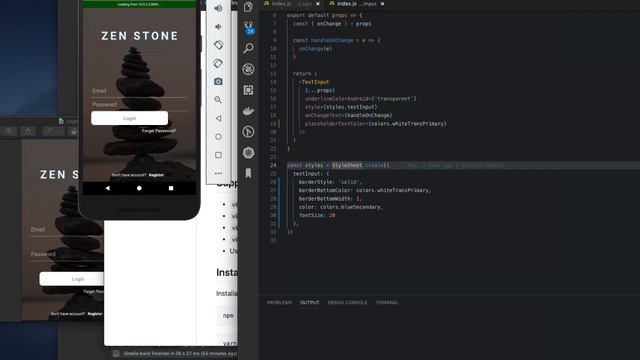The height and width of the screenshot is (360, 640).
Task: Open PROBLEMS panel tab
Action: pos(280,302)
